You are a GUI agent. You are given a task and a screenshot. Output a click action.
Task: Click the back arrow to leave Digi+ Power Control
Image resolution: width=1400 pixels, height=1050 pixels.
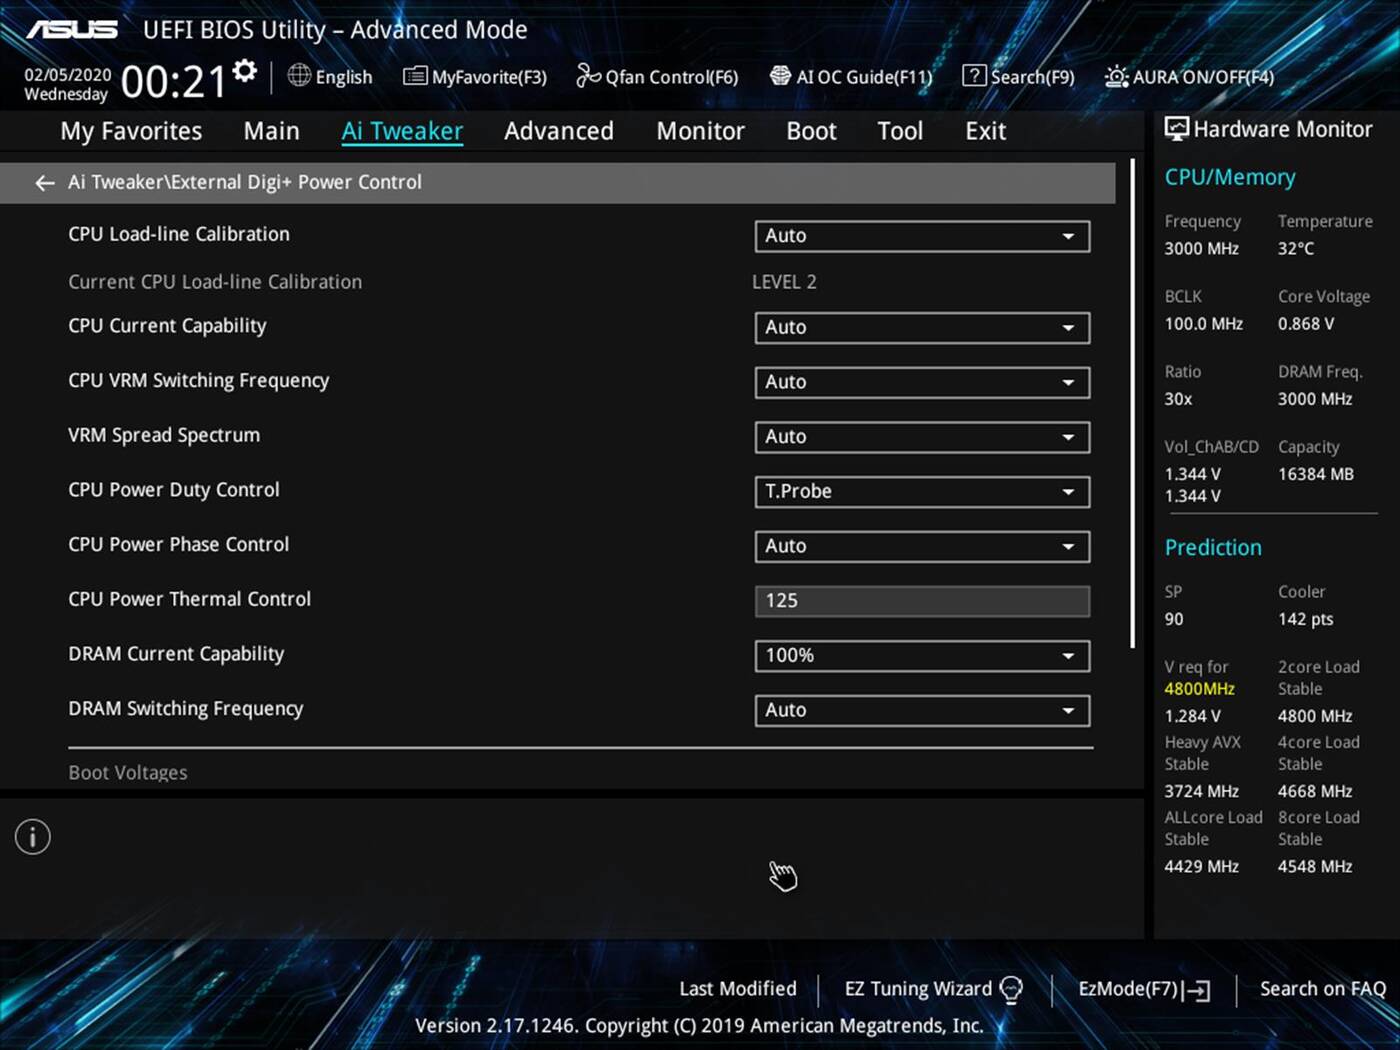click(44, 182)
